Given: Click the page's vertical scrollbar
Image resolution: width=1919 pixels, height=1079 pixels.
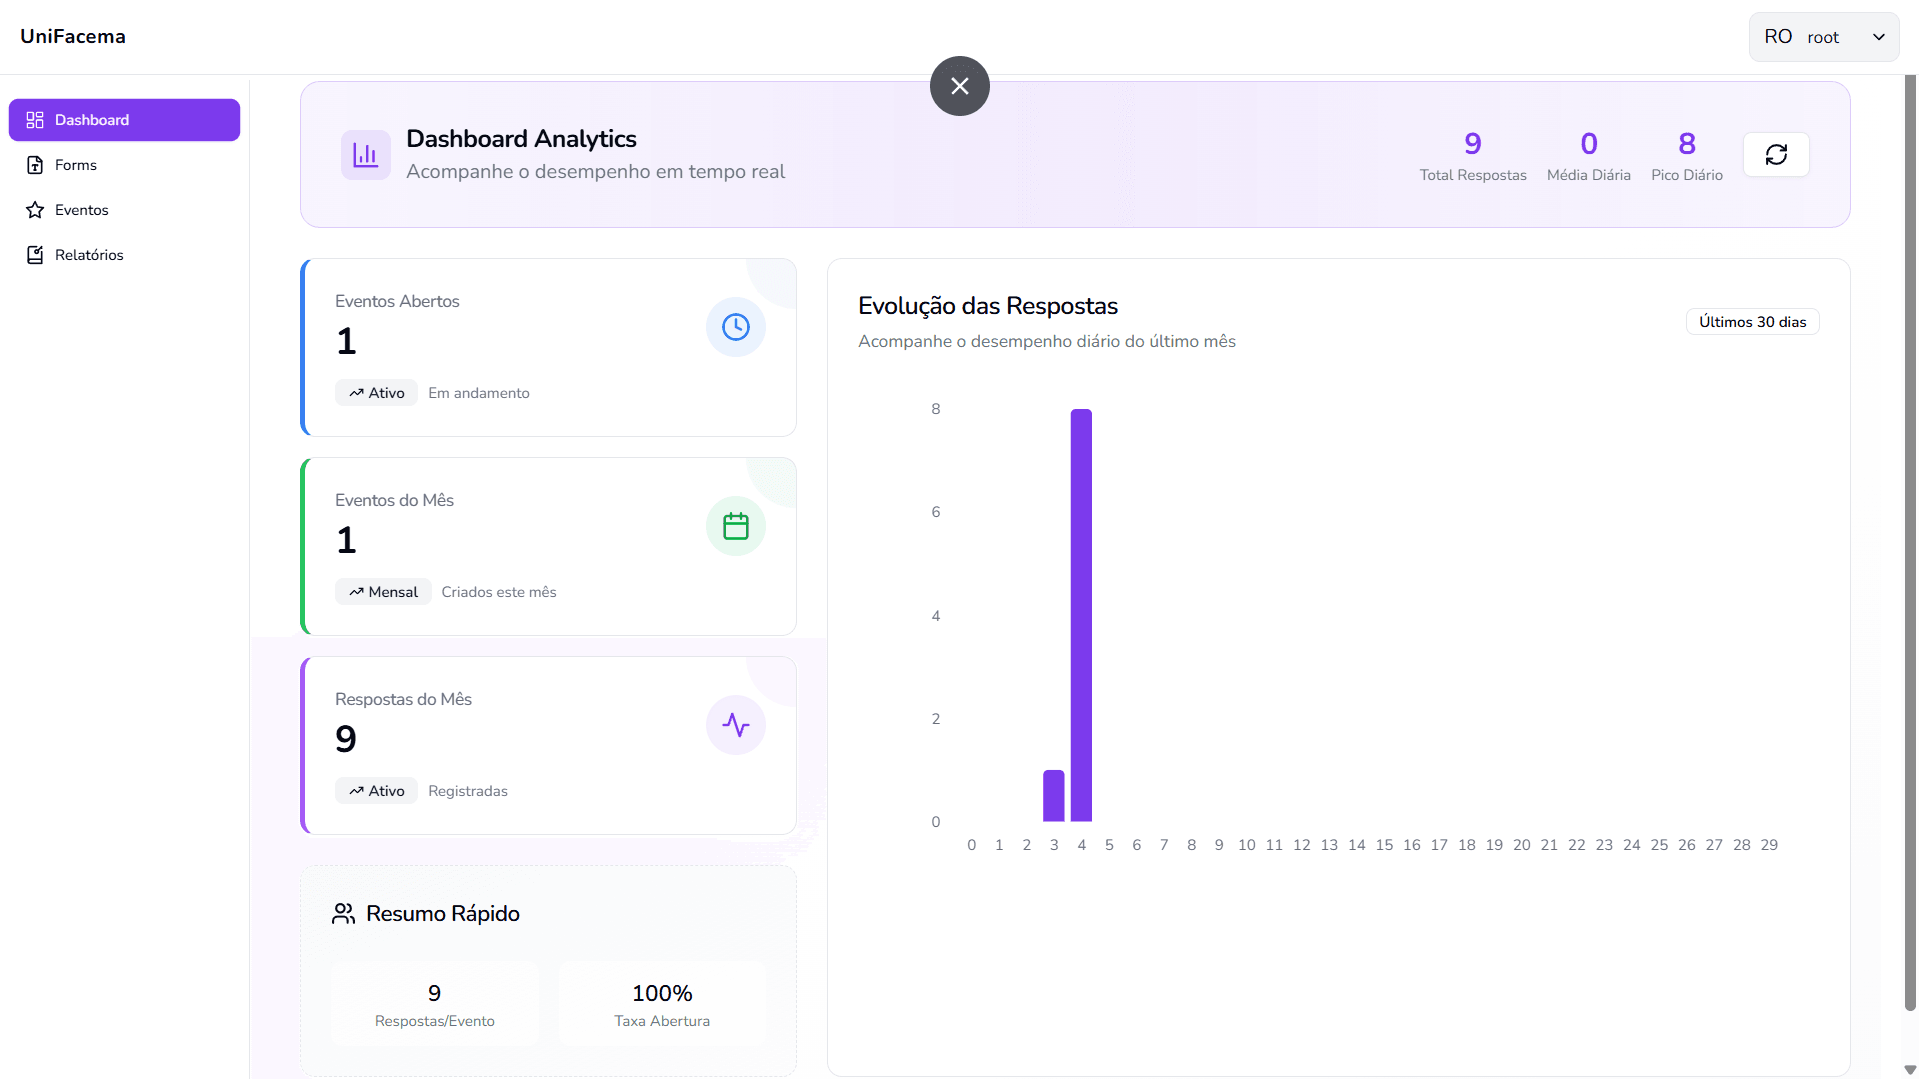Looking at the screenshot, I should pos(1909,540).
